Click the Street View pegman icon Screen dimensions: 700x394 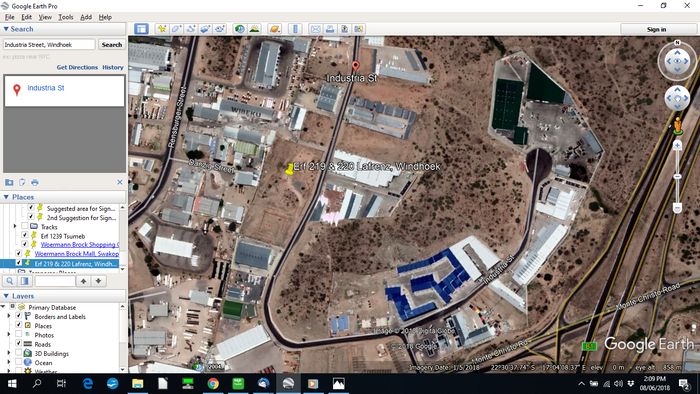(x=678, y=125)
